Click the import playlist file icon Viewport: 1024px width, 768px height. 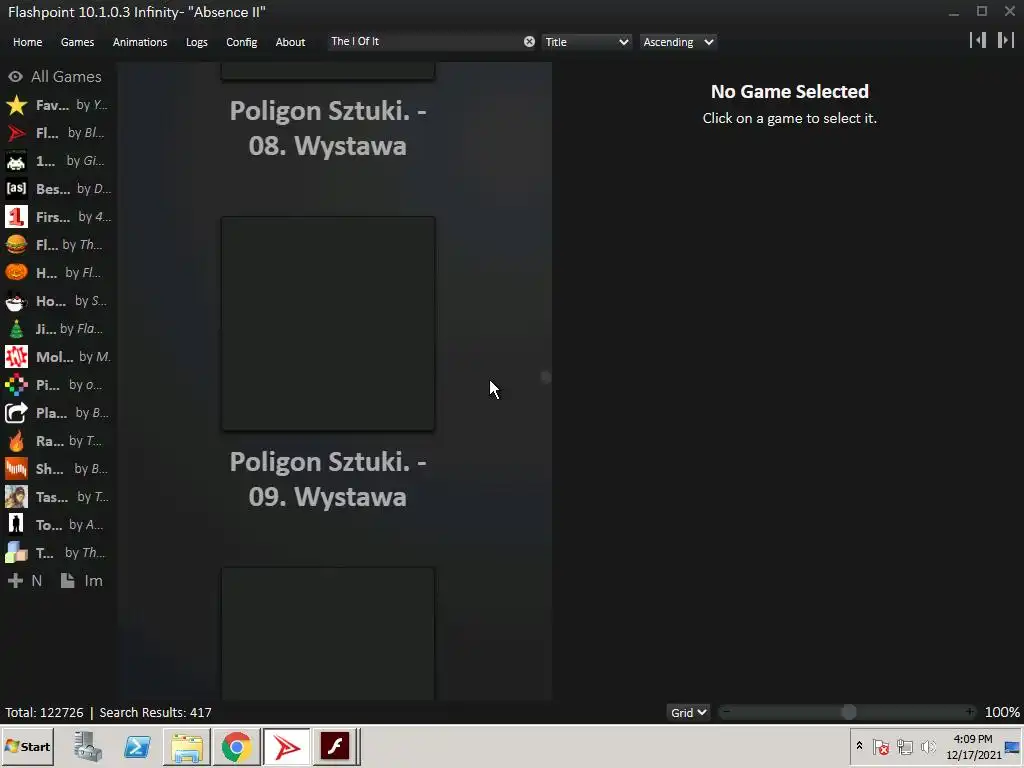click(x=67, y=581)
